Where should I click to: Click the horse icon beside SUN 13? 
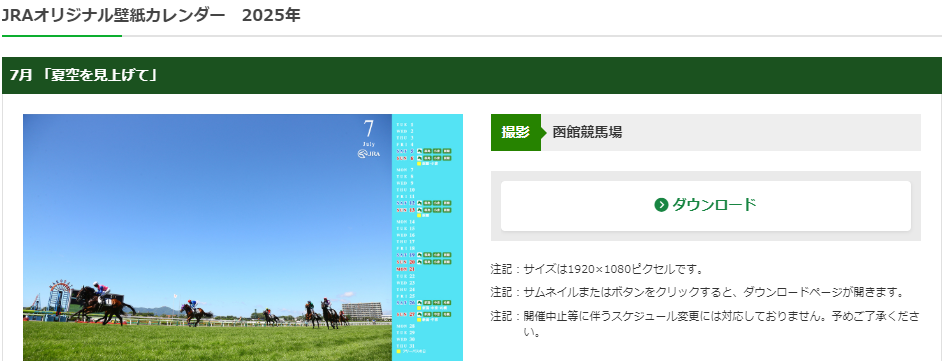(419, 210)
